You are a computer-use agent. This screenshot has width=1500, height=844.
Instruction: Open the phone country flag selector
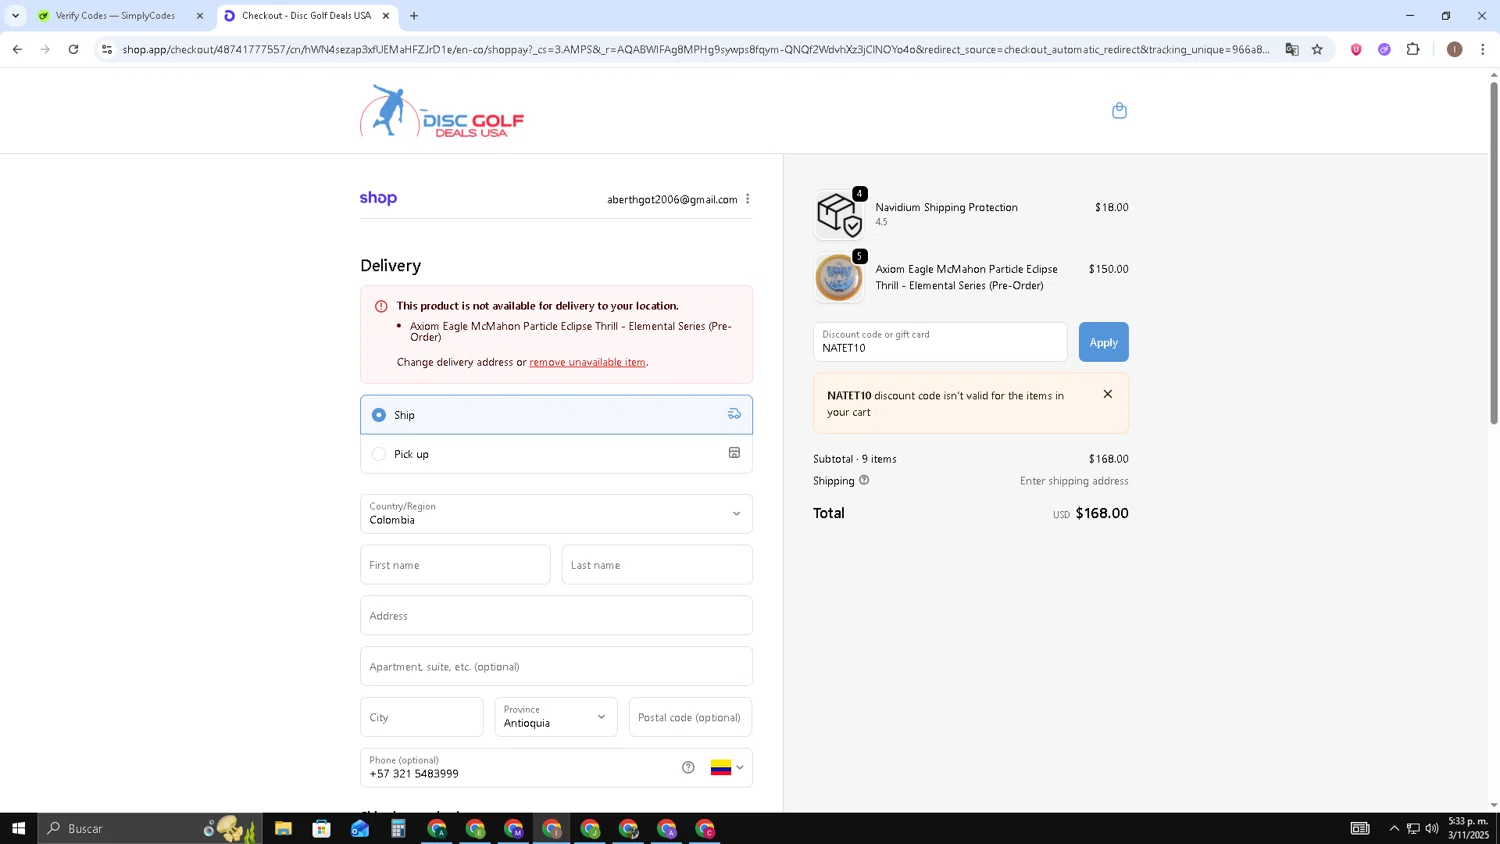coord(727,767)
